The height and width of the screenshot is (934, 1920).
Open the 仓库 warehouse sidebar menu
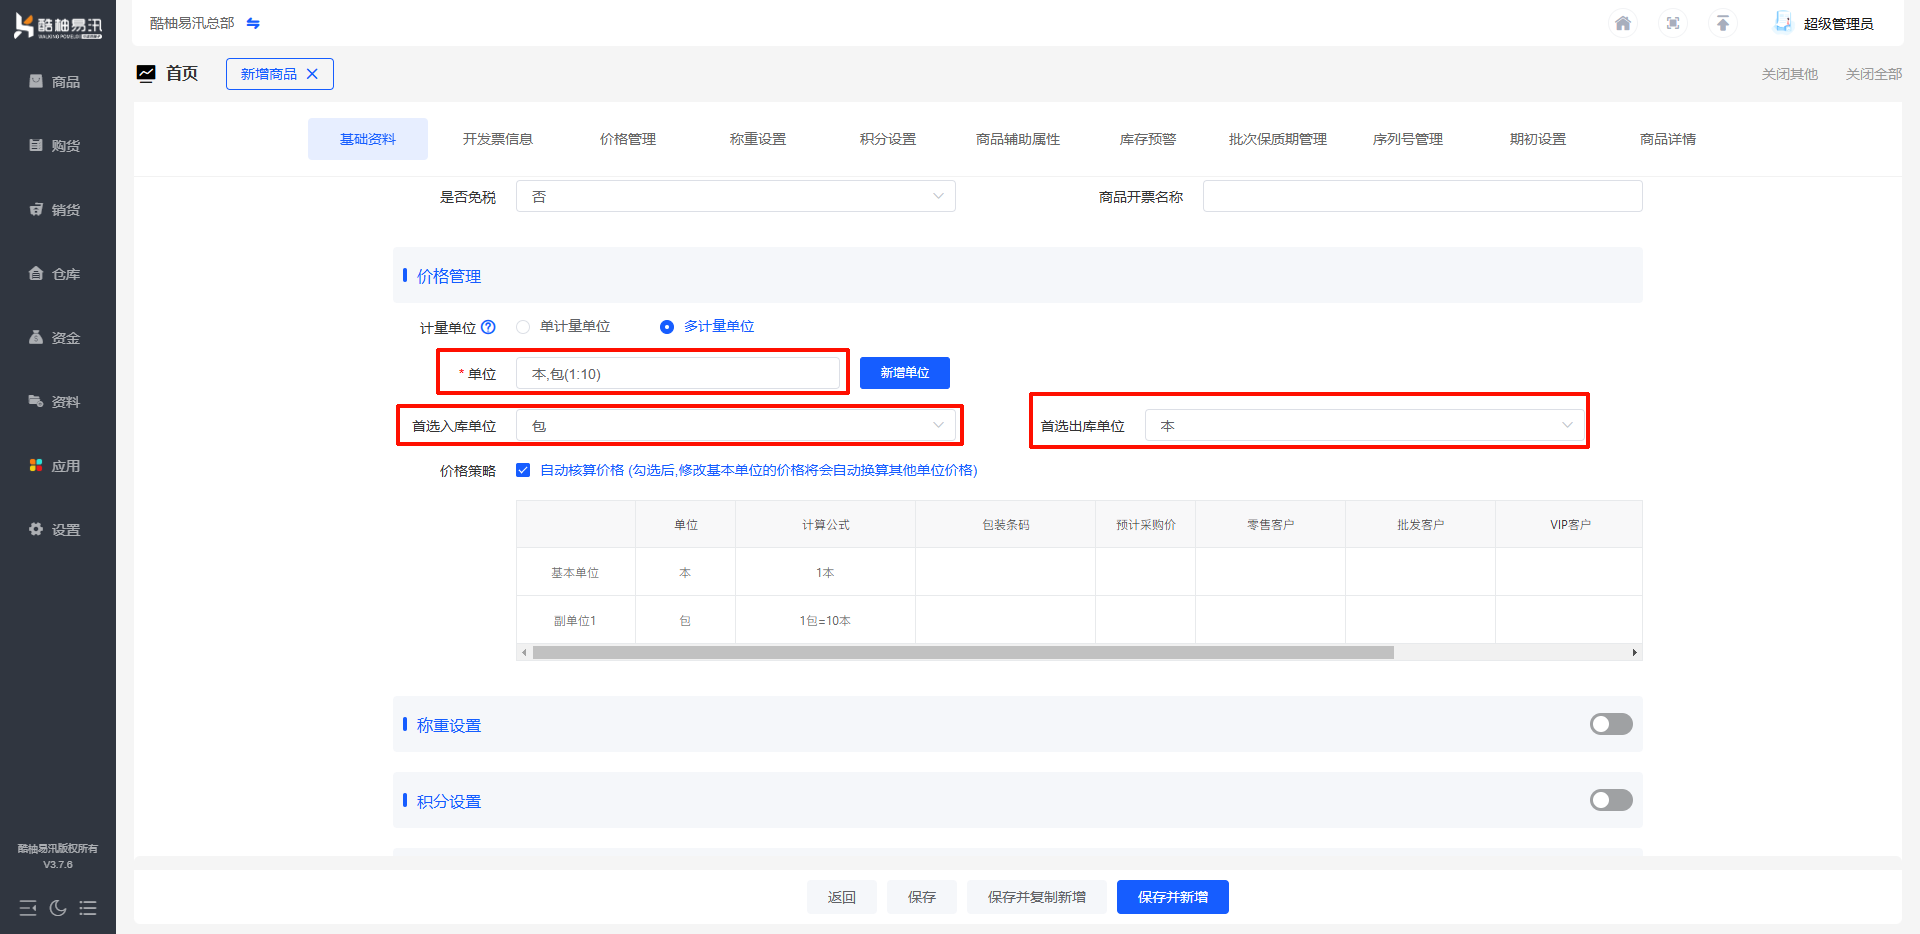click(x=56, y=274)
